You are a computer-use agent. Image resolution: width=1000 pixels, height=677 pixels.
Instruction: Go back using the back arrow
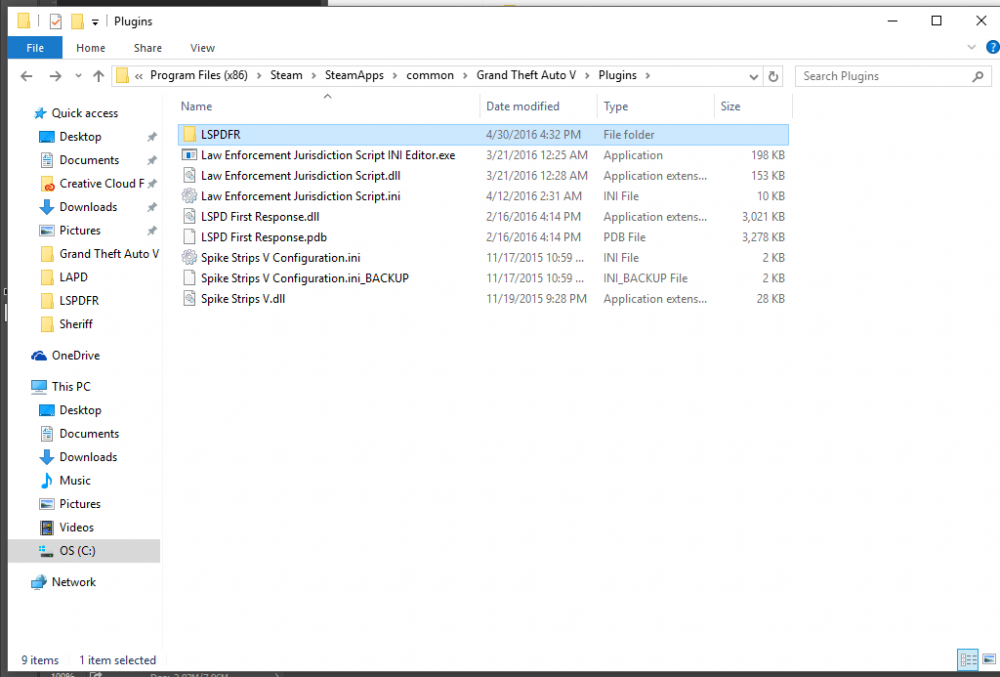click(x=26, y=76)
